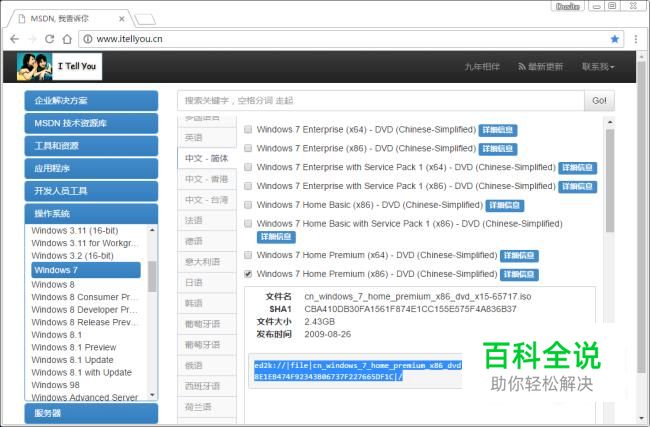Viewport: 650px width, 427px height.
Task: Check Windows 7 Enterprise (x64) DVD checkbox
Action: pyautogui.click(x=248, y=129)
